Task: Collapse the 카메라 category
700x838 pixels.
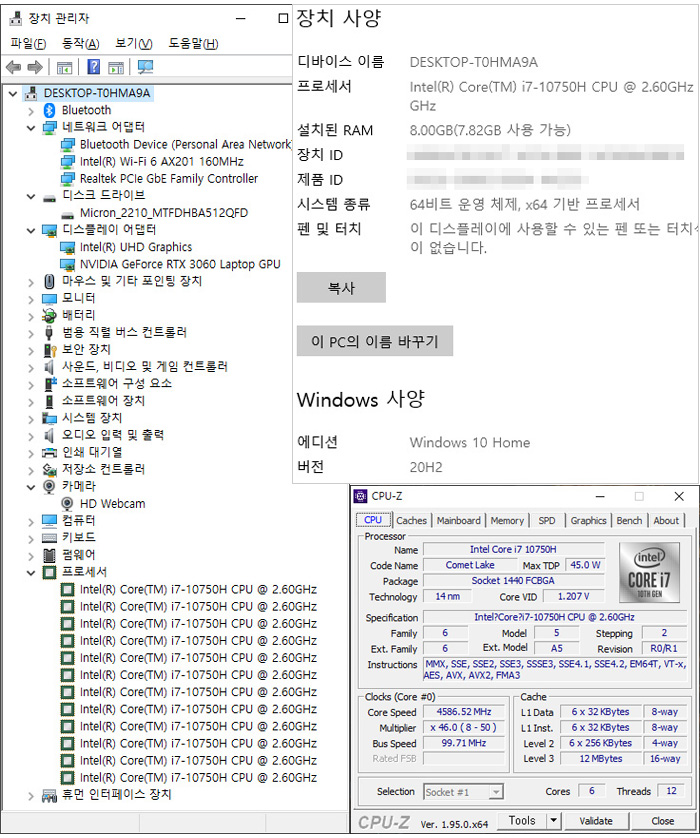Action: [31, 487]
